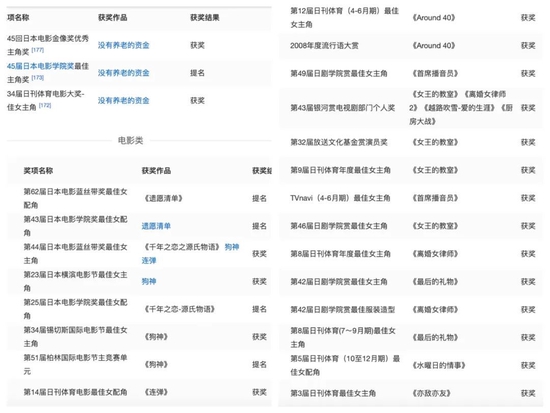550x413 pixels.
Task: Open 没有养老的资金 link in 34届日刊体育电影大奖 row
Action: click(123, 101)
